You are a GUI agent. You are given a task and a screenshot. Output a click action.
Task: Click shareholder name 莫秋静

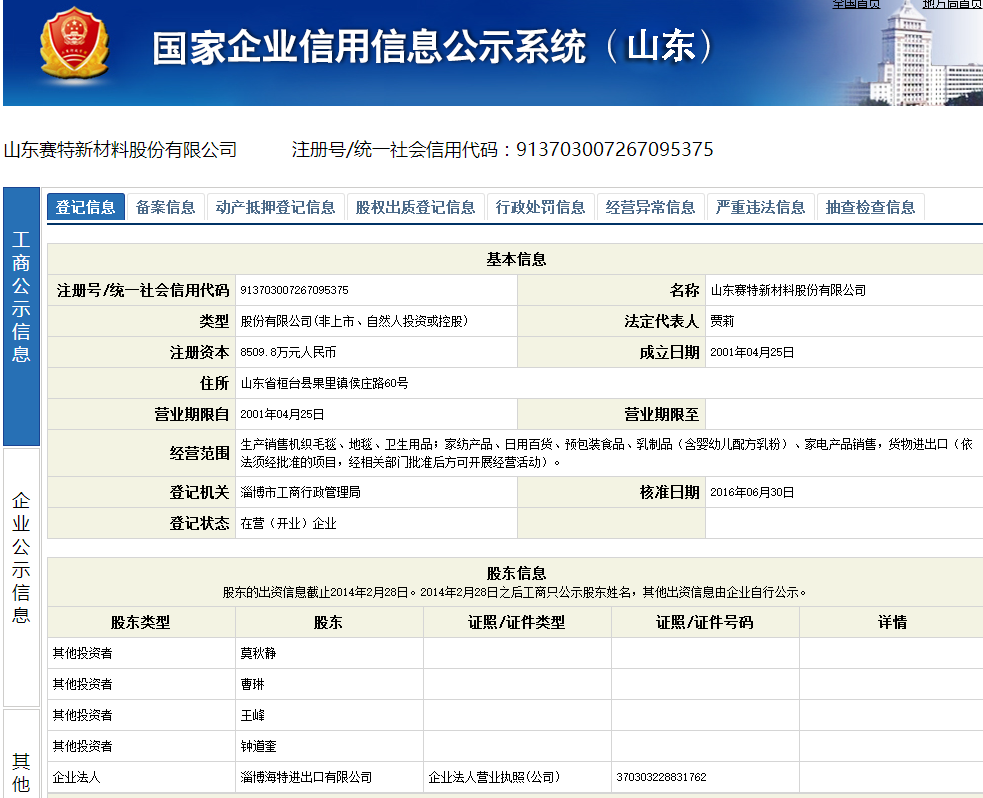point(259,653)
